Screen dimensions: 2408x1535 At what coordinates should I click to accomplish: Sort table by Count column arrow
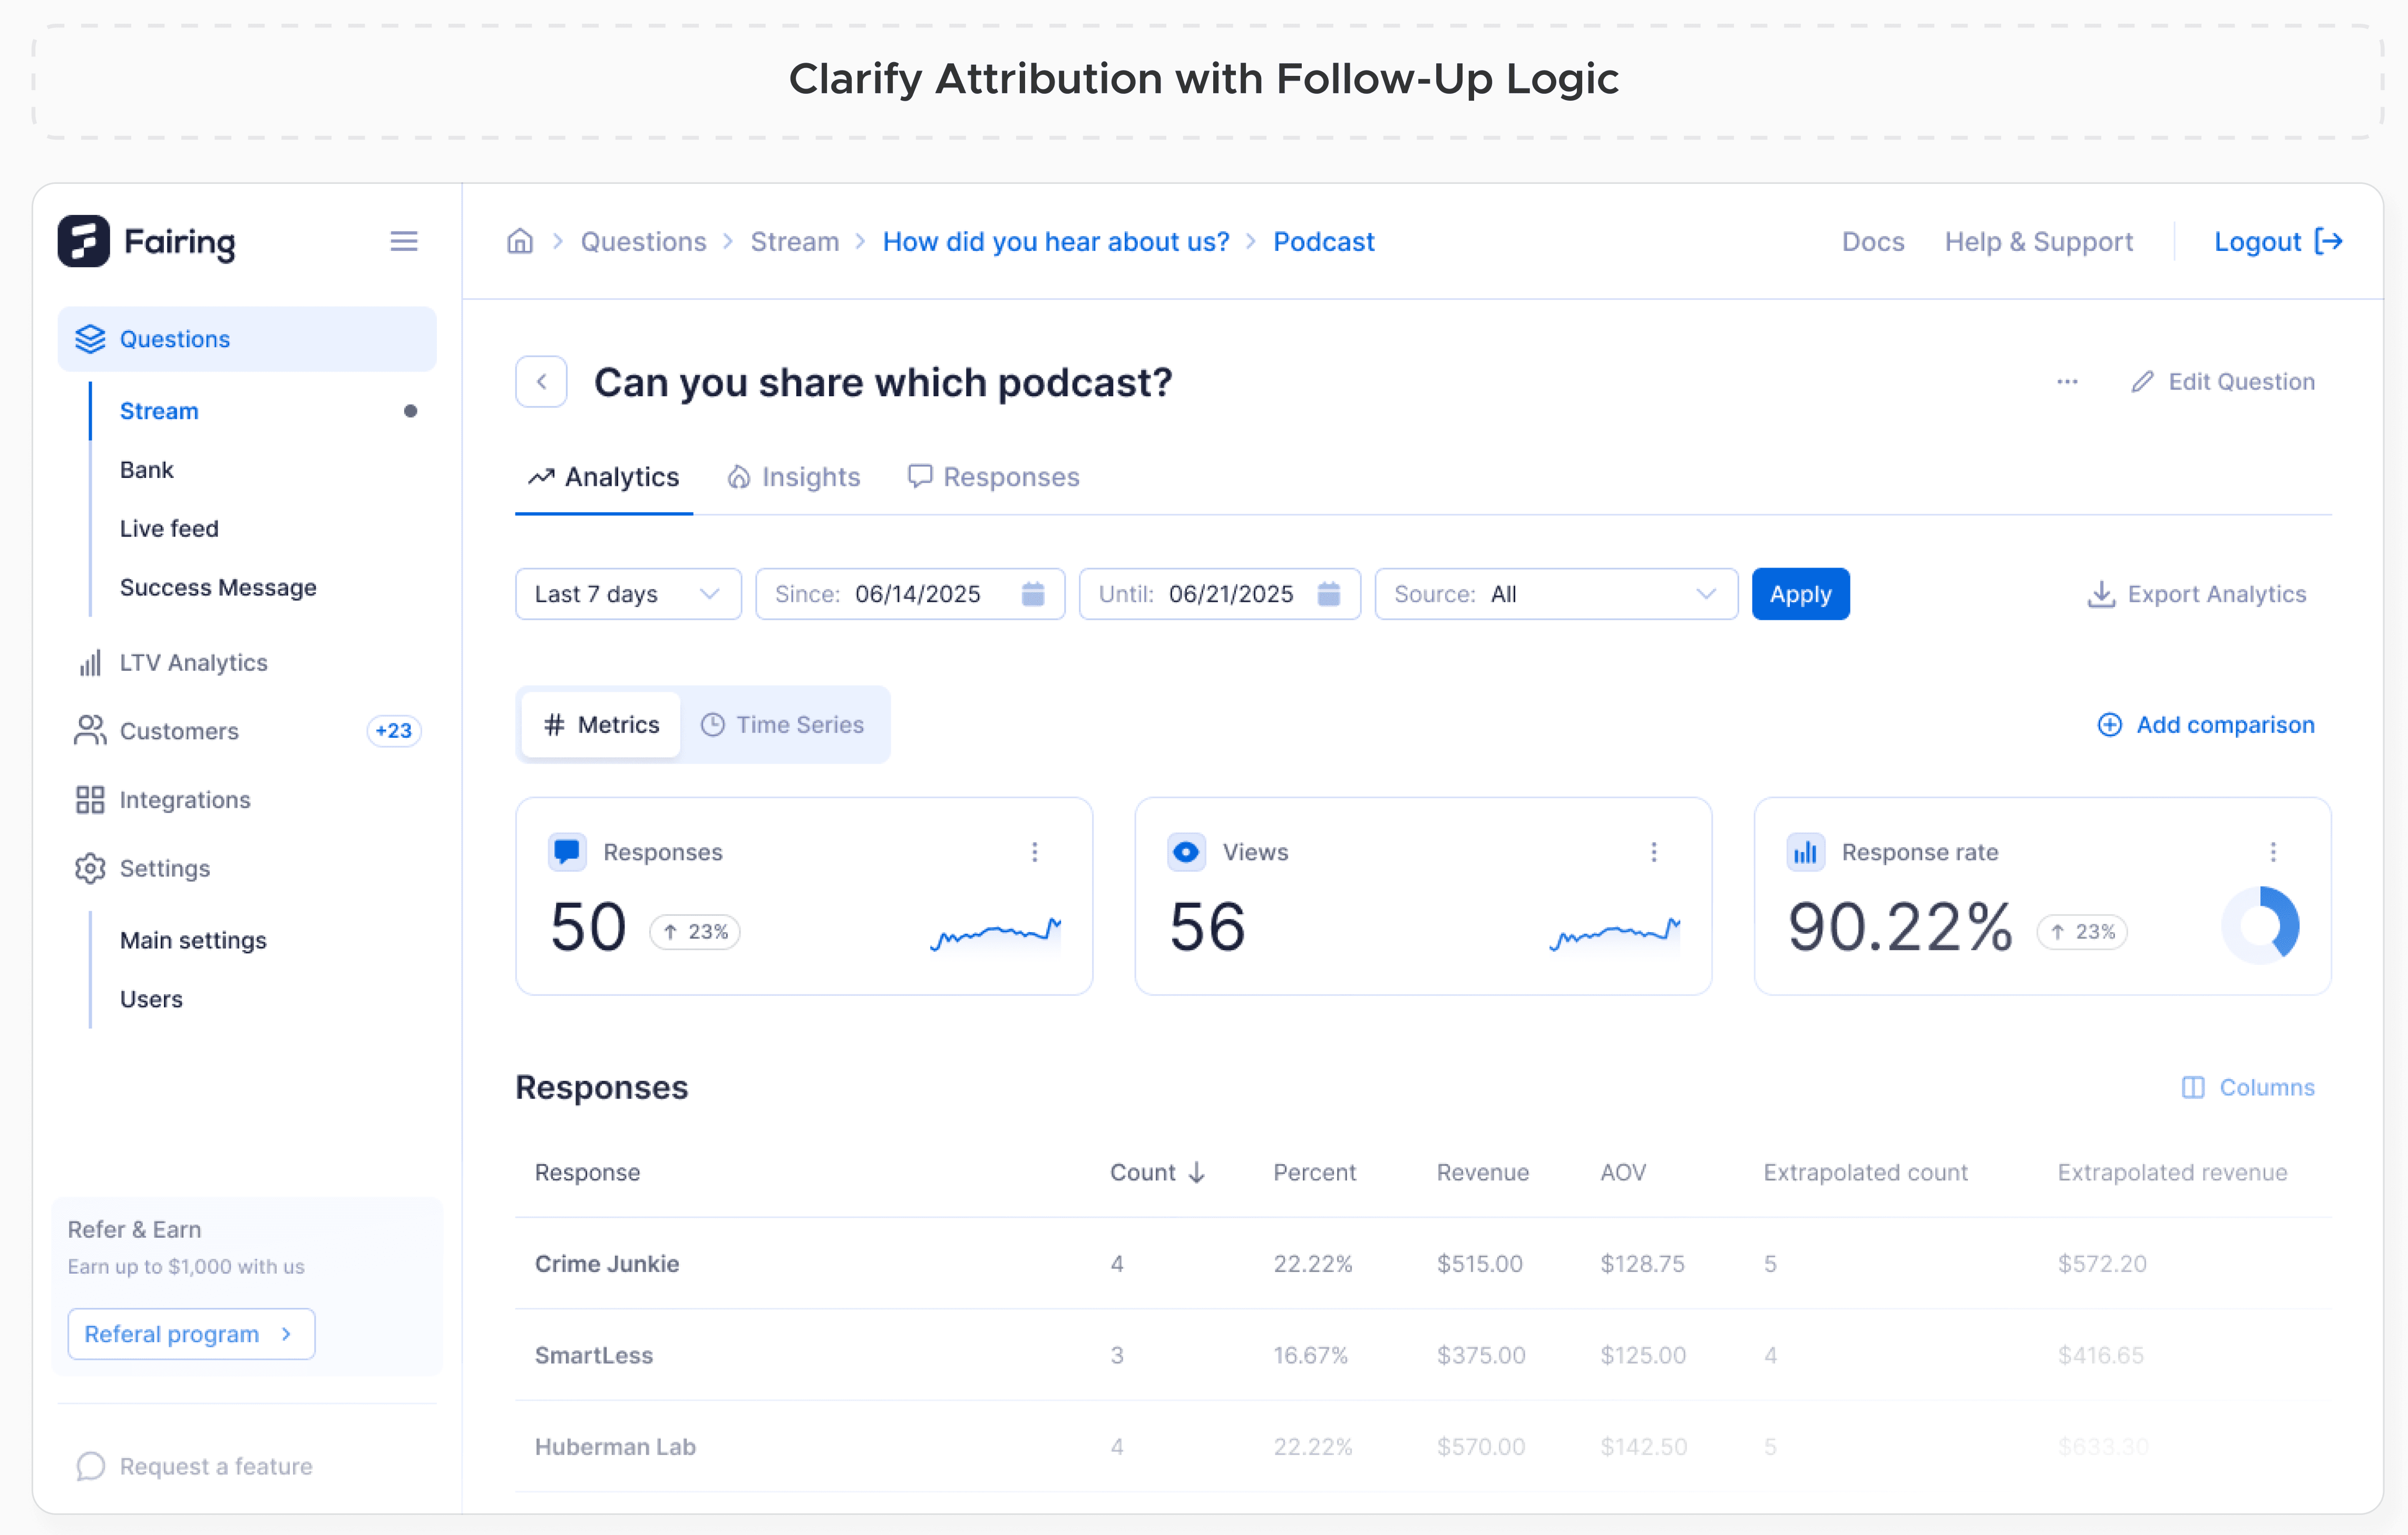tap(1196, 1172)
